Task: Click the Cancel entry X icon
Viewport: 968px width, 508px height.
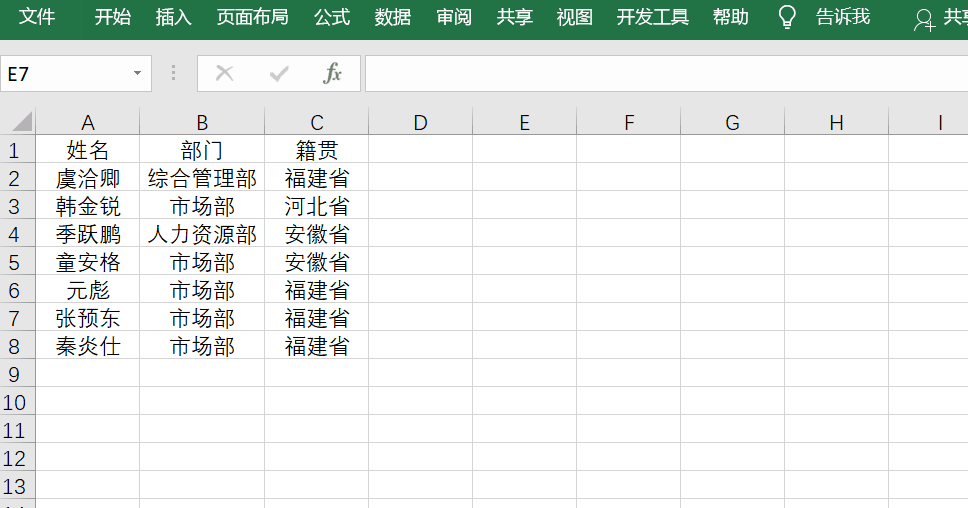Action: click(x=224, y=73)
